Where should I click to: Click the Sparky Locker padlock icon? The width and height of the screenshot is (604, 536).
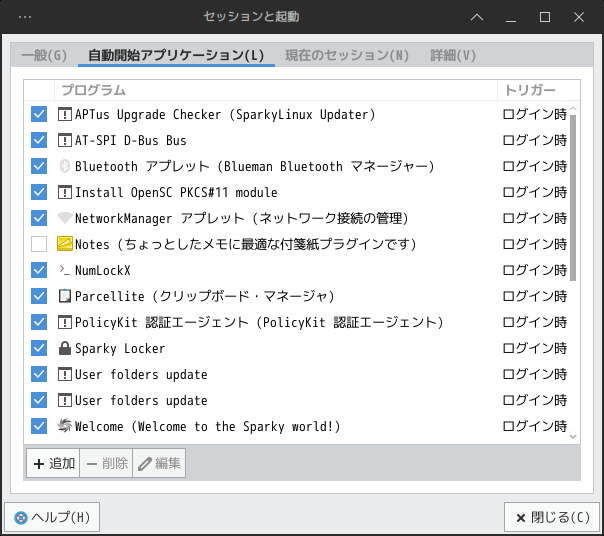64,348
